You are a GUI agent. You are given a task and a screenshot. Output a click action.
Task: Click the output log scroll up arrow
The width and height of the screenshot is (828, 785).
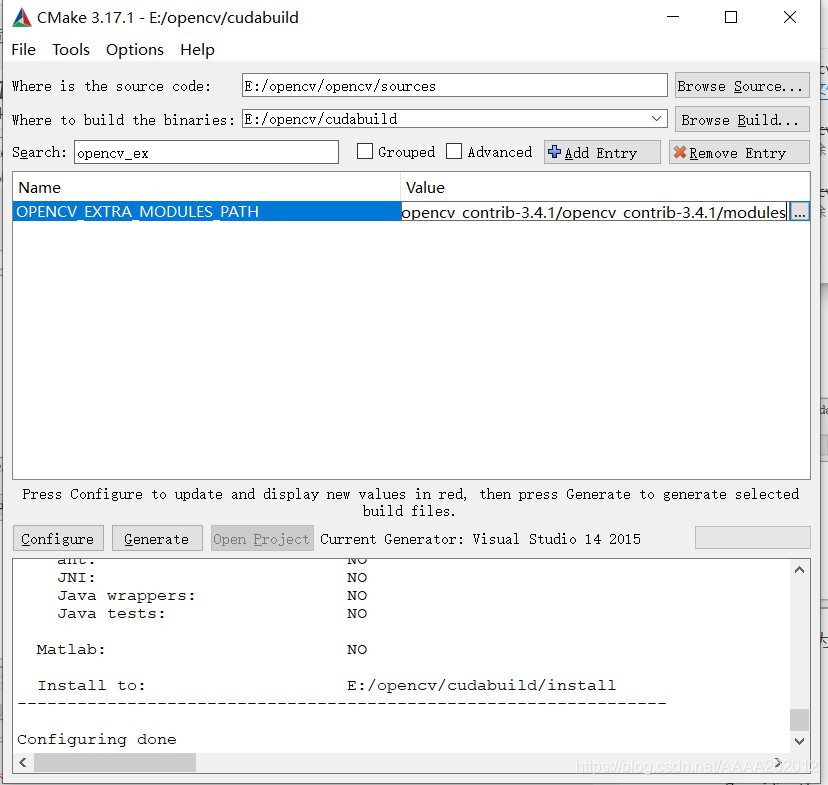coord(799,570)
